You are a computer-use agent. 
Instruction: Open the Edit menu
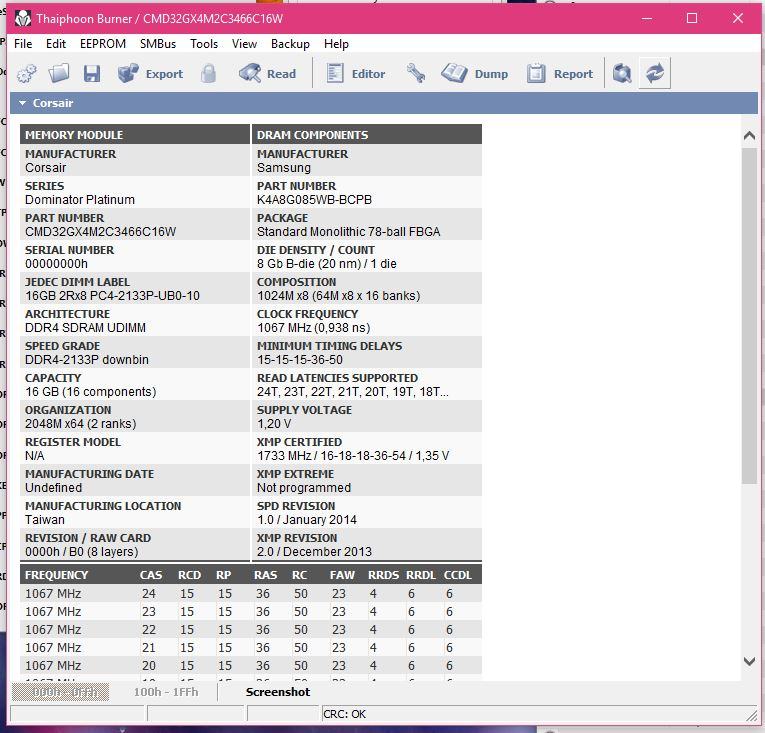pyautogui.click(x=56, y=44)
